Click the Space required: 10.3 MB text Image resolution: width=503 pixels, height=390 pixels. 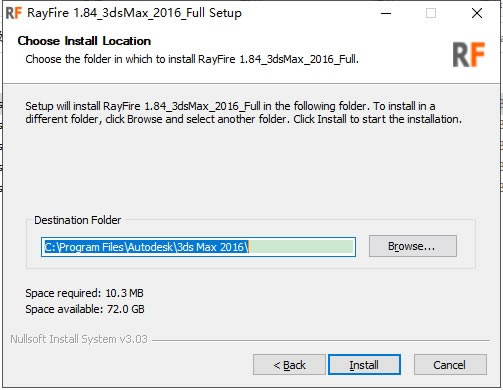point(84,293)
